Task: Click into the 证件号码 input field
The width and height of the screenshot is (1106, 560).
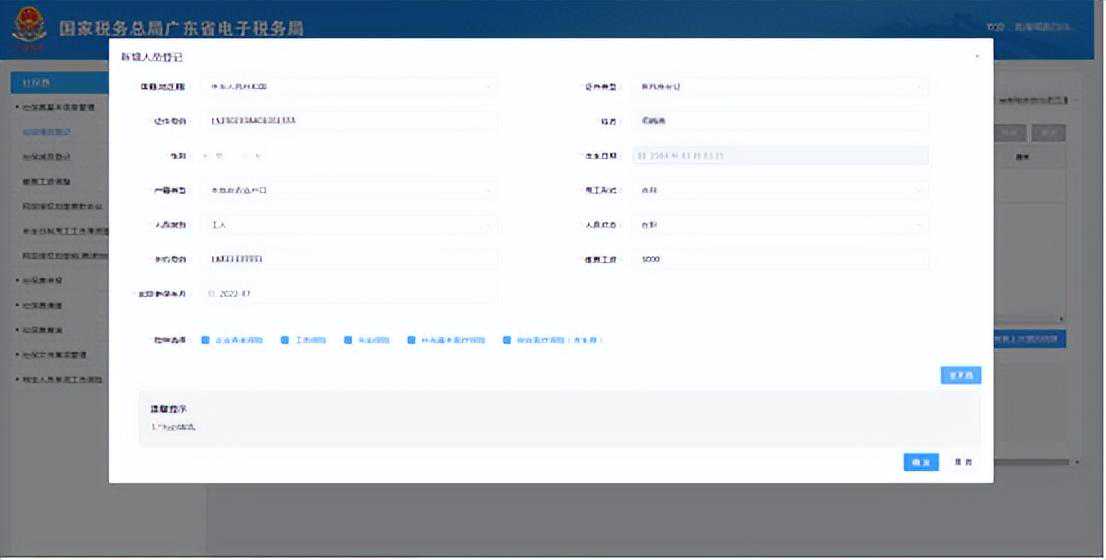Action: 349,121
